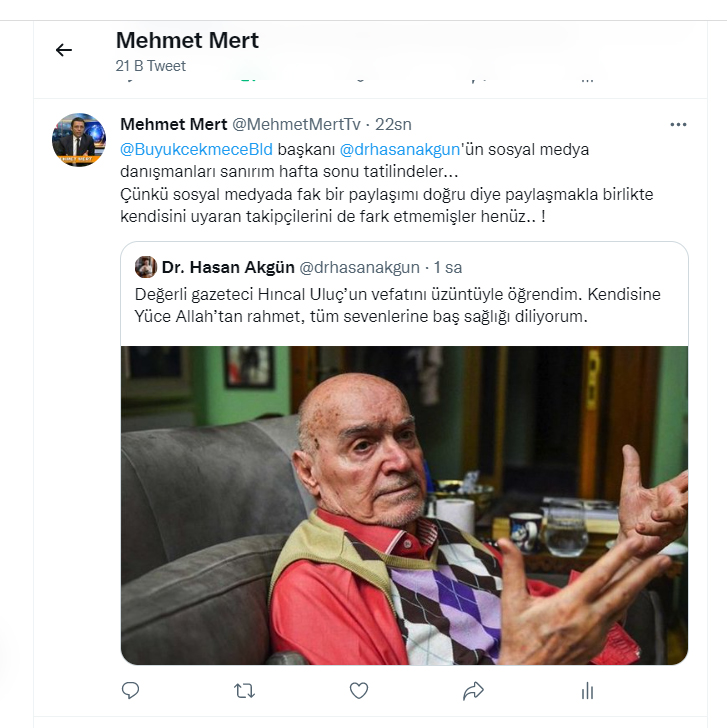Click the back arrow icon
Viewport: 727px width, 728px height.
point(64,50)
